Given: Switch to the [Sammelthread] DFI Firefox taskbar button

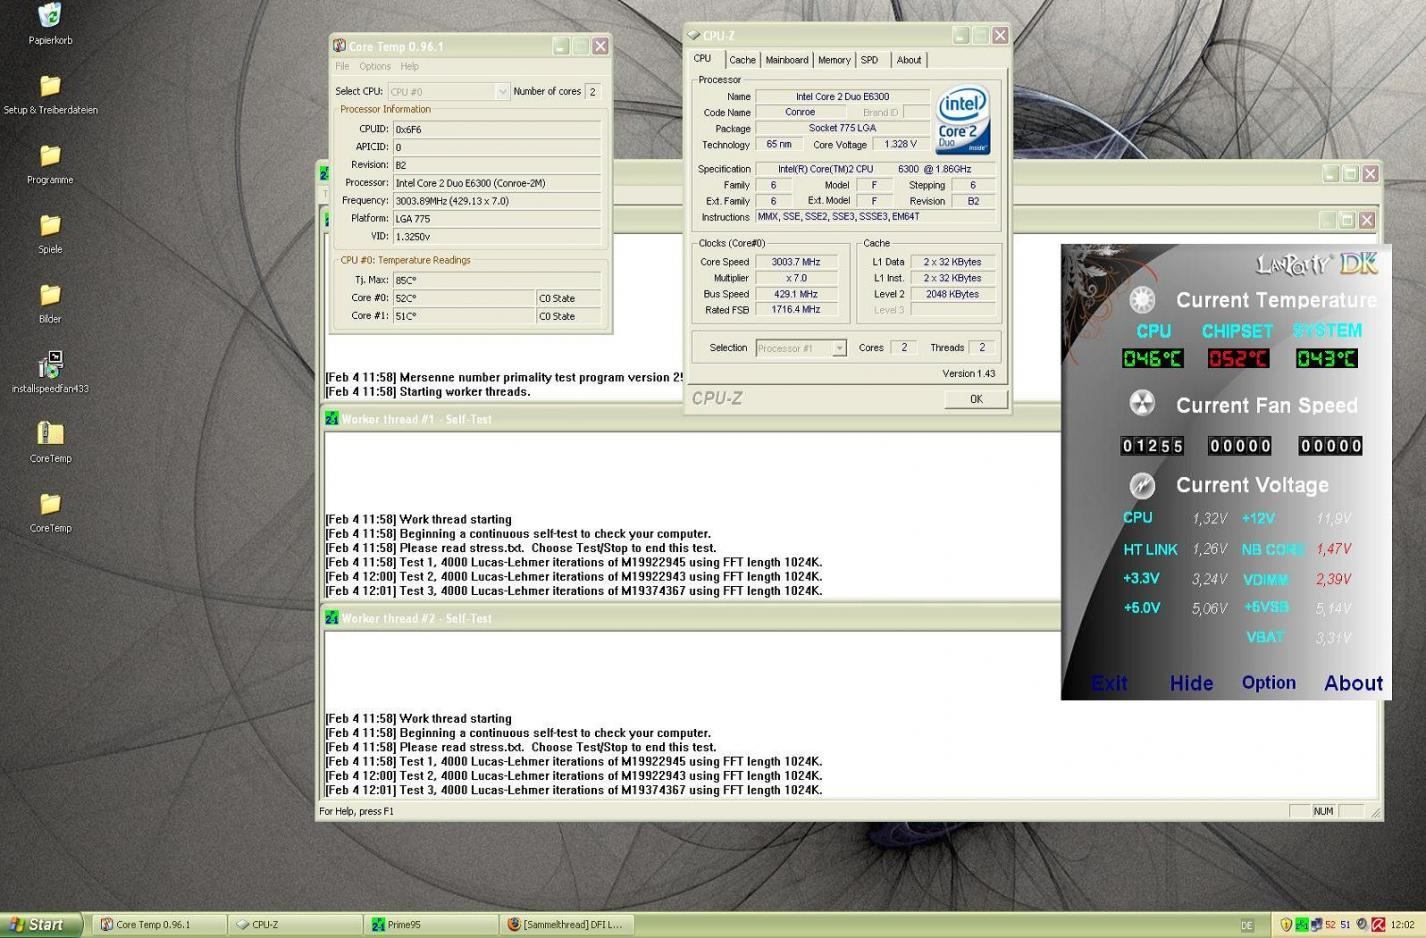Looking at the screenshot, I should [x=567, y=925].
